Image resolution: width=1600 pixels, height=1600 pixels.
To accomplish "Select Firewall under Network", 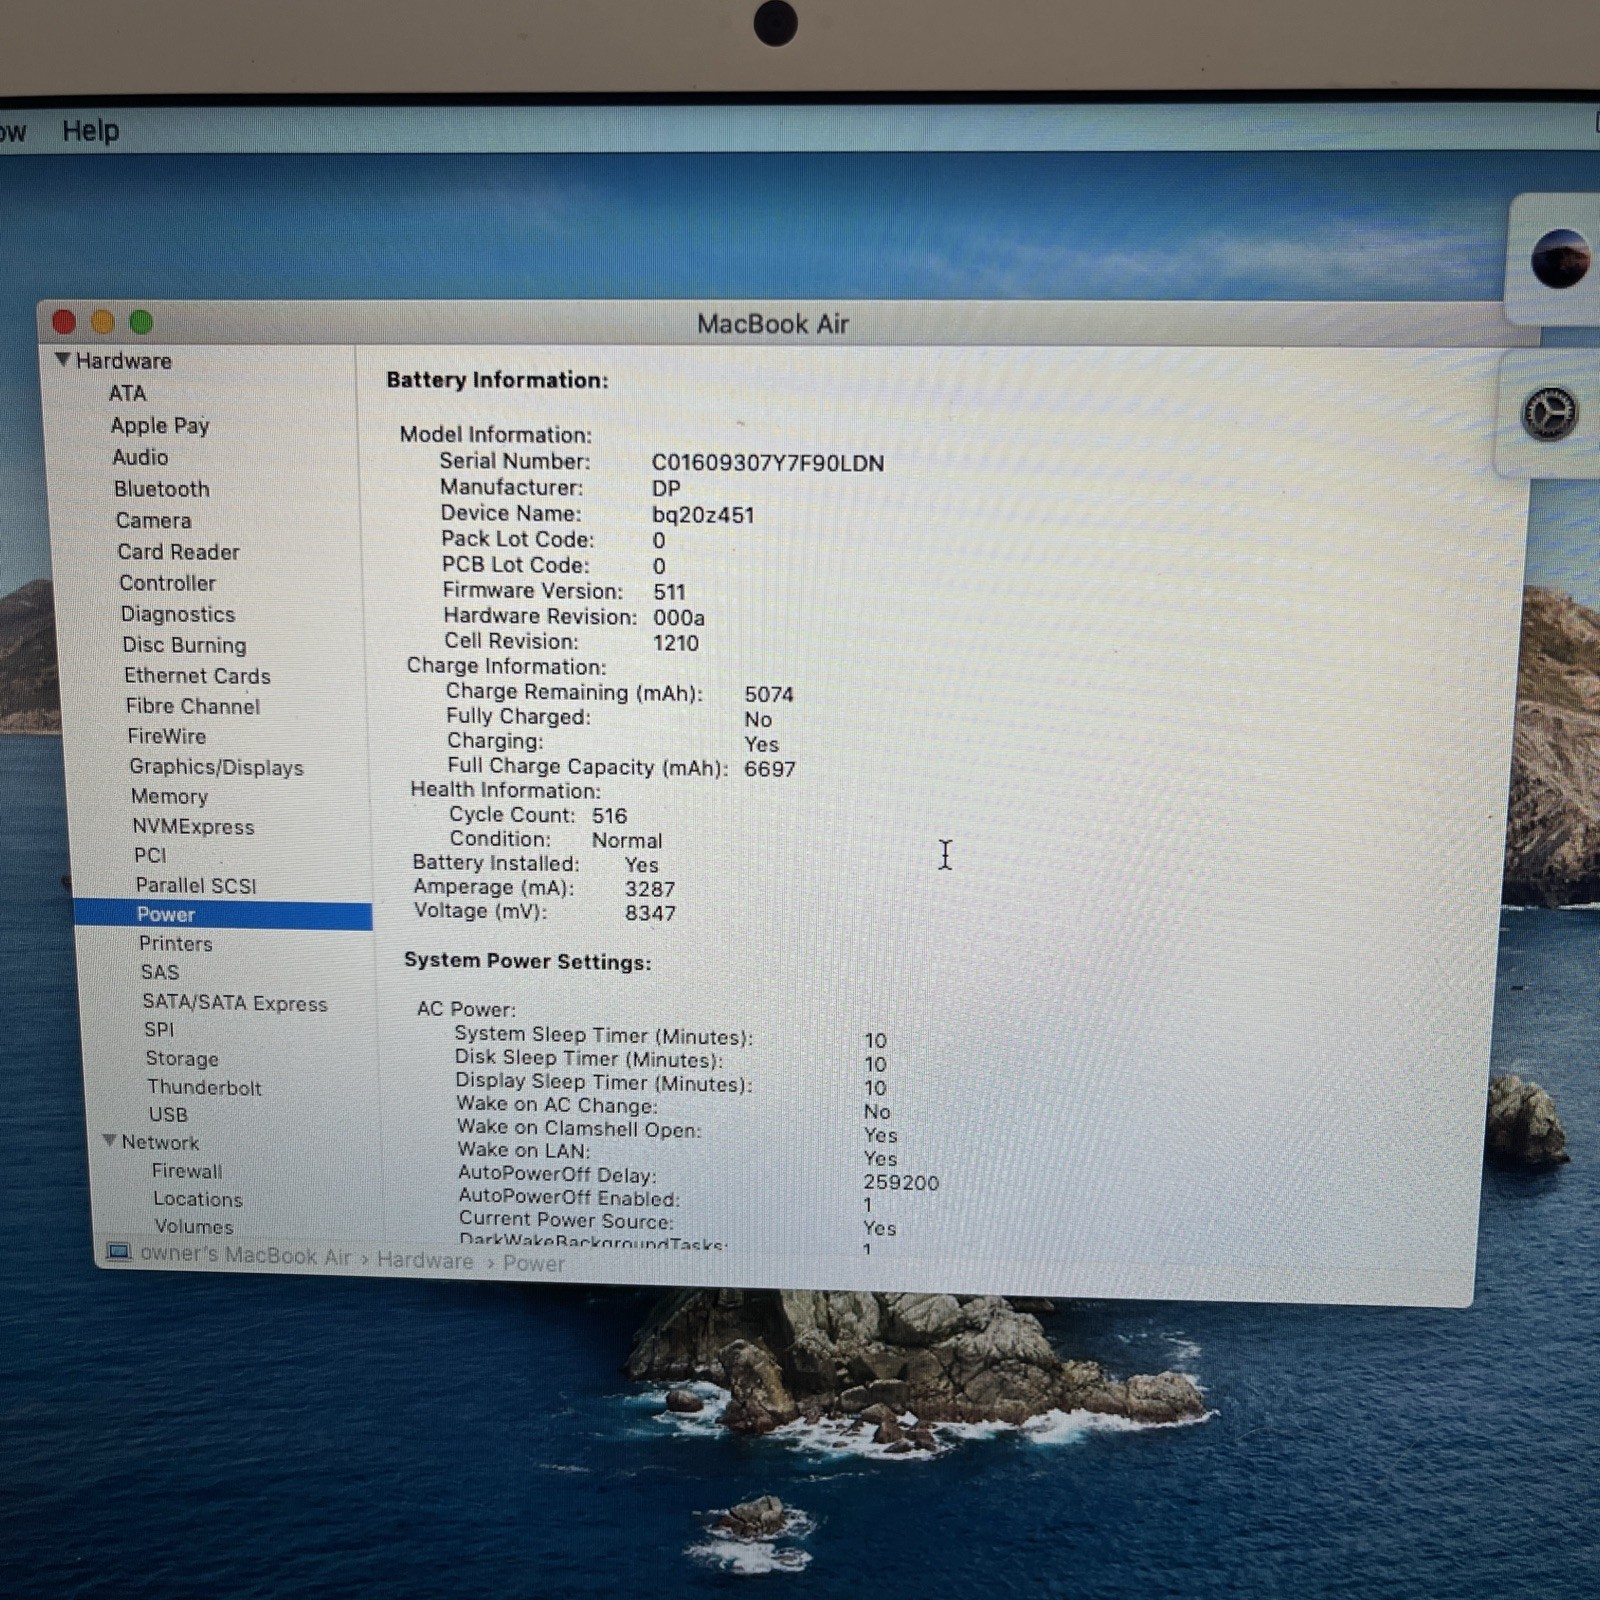I will 187,1170.
